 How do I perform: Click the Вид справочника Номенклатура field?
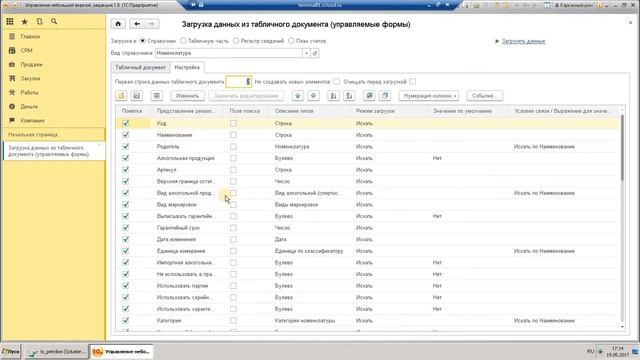(x=229, y=53)
